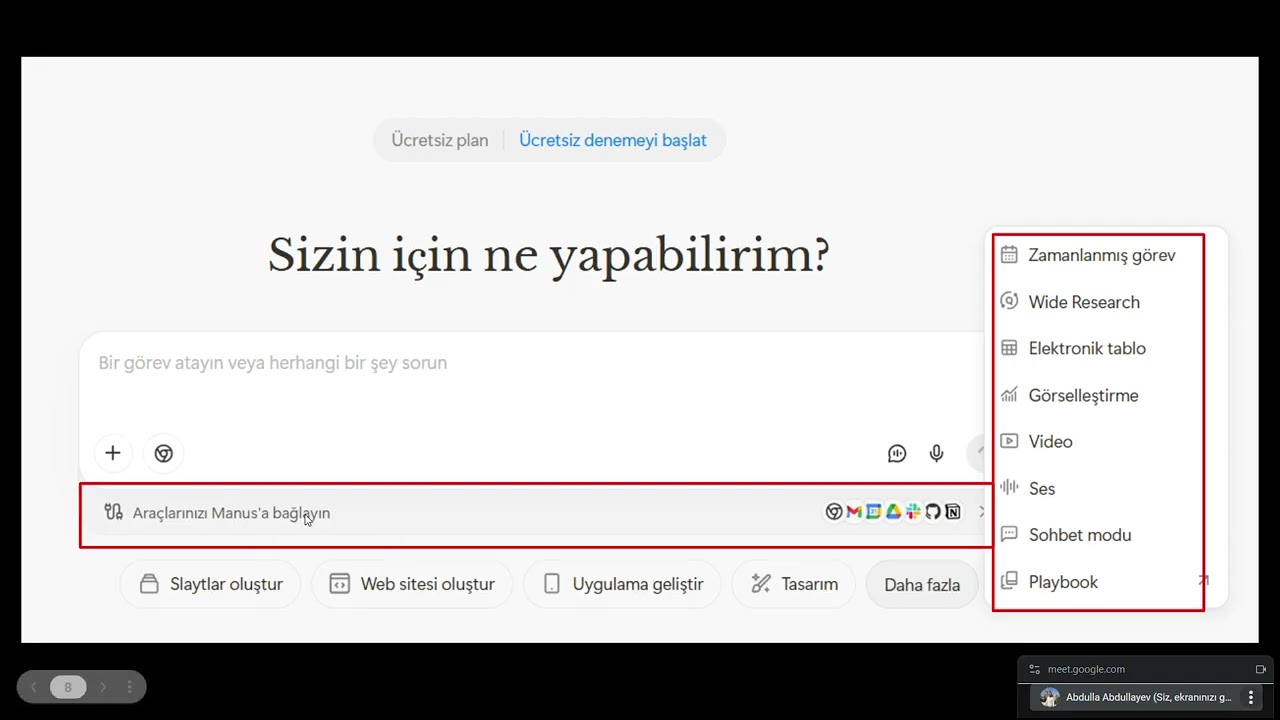Click the Web sitesi oluştur button
1280x720 pixels.
coord(412,584)
